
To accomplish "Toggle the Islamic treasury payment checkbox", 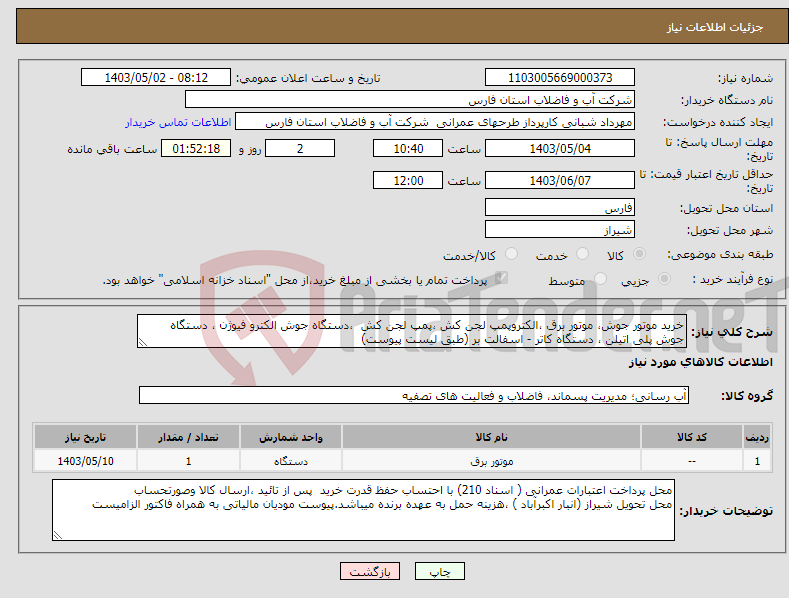I will pyautogui.click(x=501, y=278).
